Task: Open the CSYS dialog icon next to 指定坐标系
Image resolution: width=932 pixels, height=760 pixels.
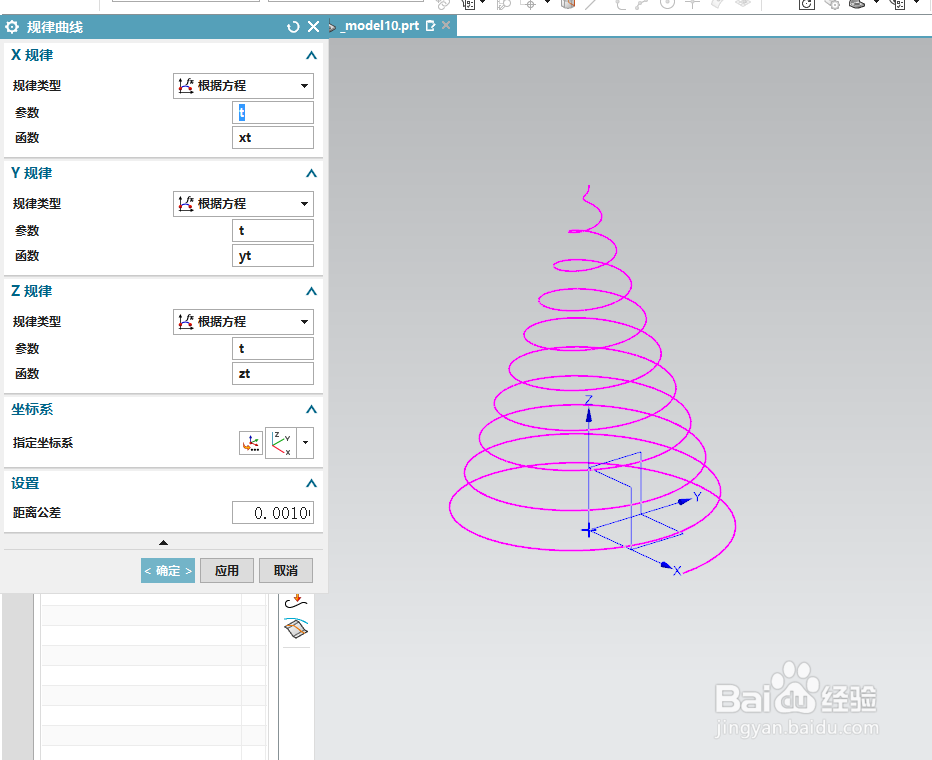Action: 251,443
